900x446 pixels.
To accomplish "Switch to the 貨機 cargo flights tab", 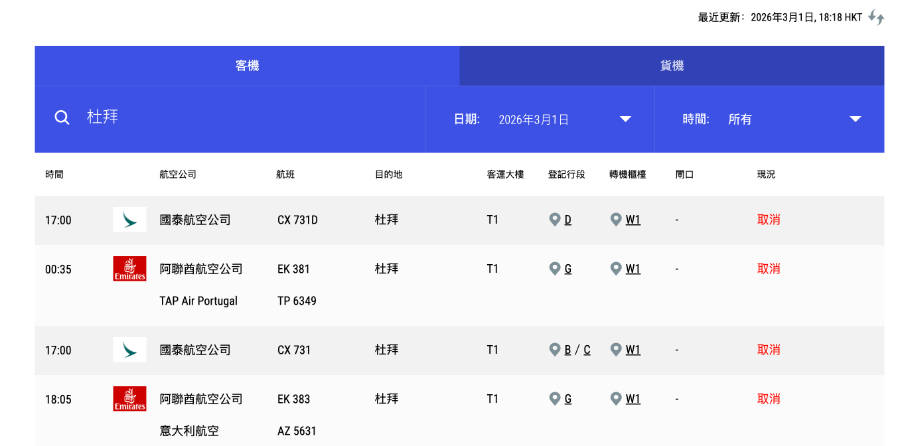I will (x=672, y=66).
